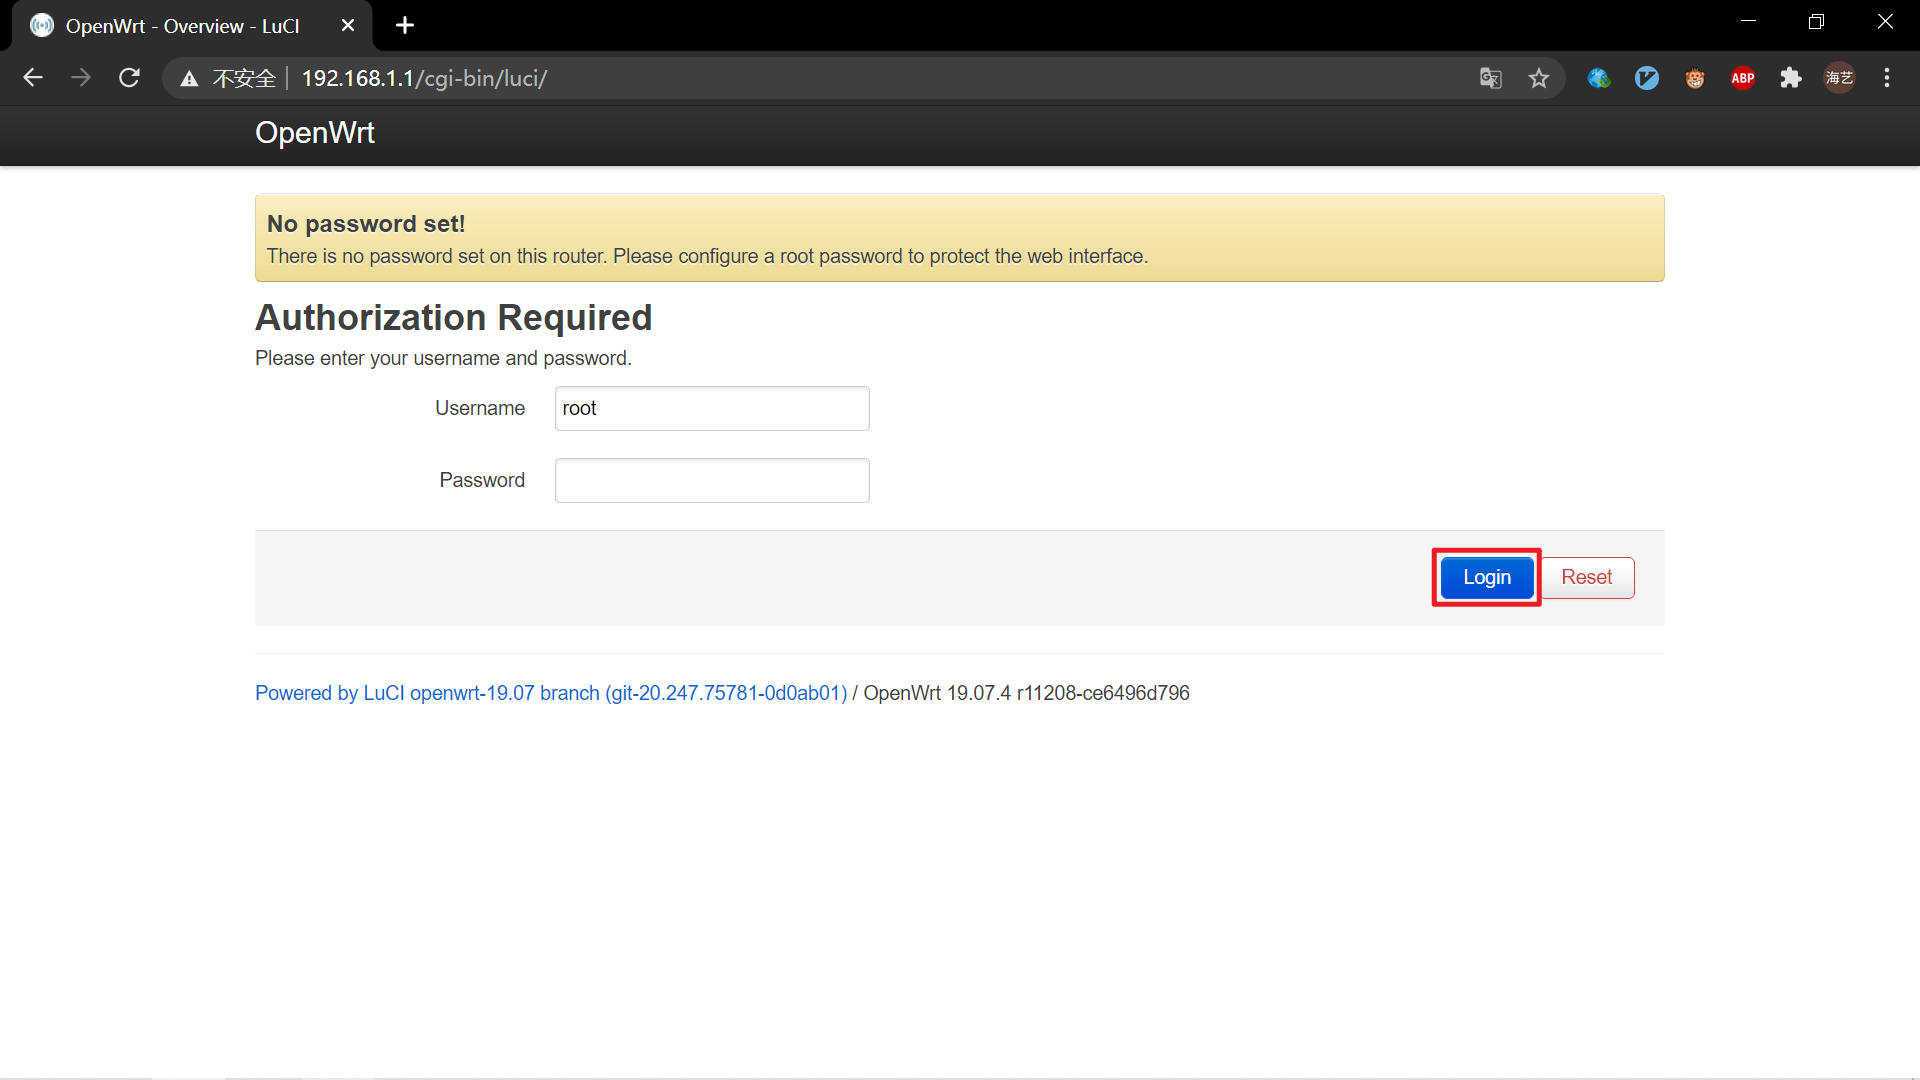Click the blue Login button
Screen dimensions: 1920x1080
[1486, 577]
